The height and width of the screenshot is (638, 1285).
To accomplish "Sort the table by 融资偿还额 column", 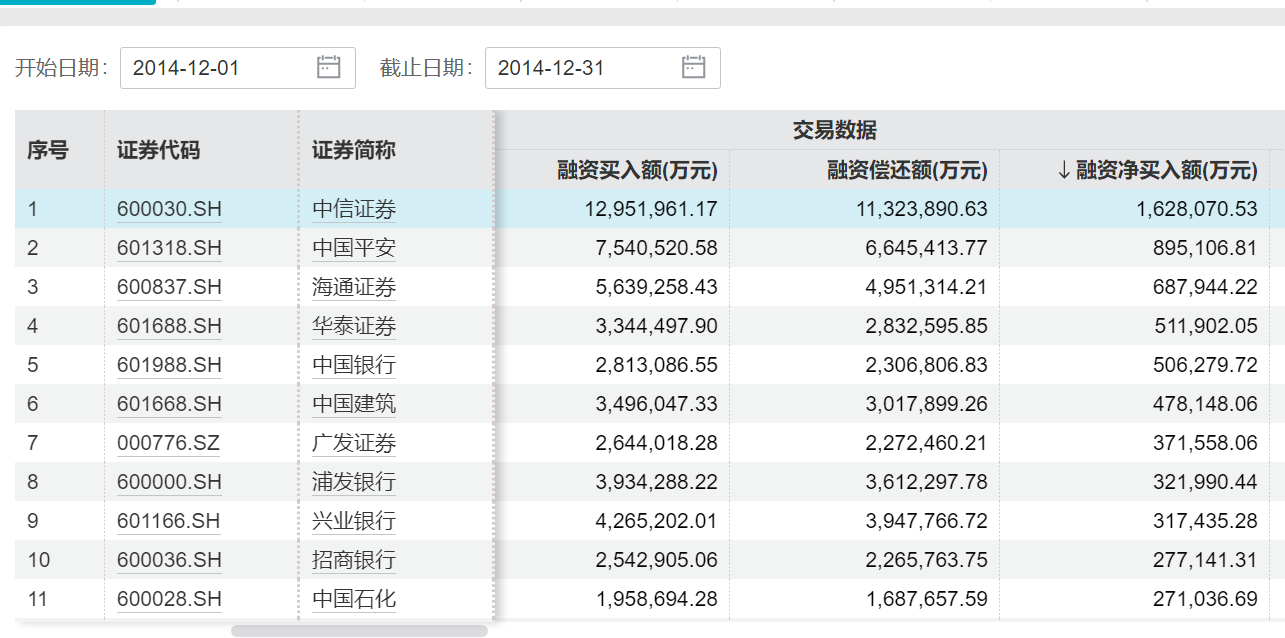I will tap(906, 171).
